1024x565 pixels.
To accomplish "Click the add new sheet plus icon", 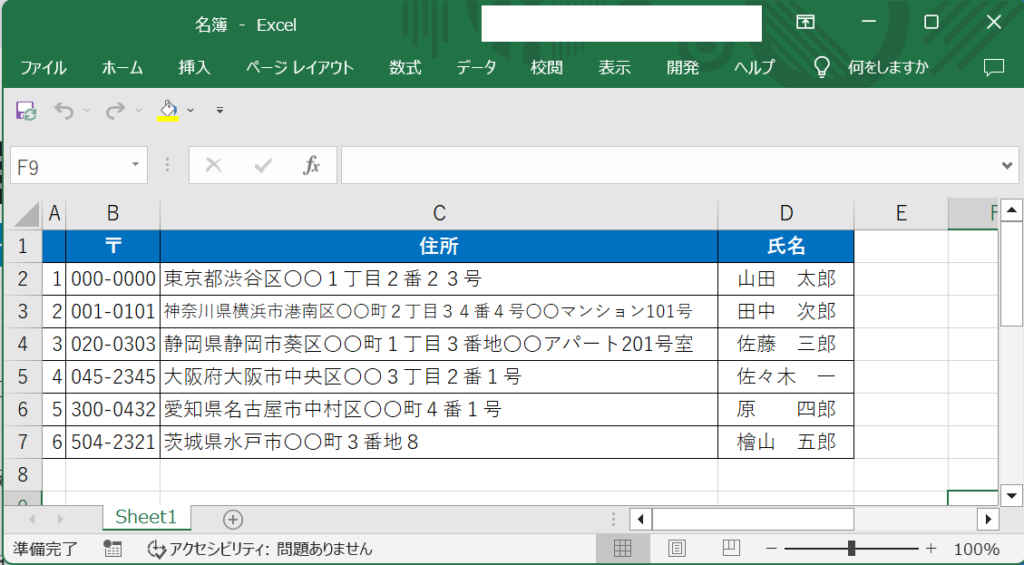I will tap(232, 519).
